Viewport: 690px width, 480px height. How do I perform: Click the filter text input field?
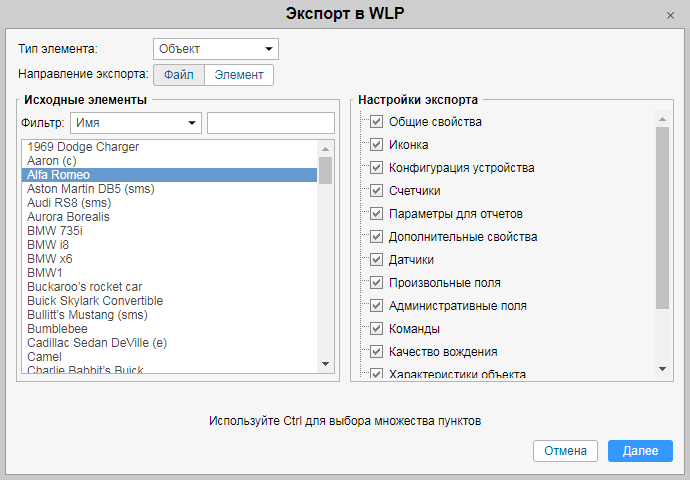point(271,123)
